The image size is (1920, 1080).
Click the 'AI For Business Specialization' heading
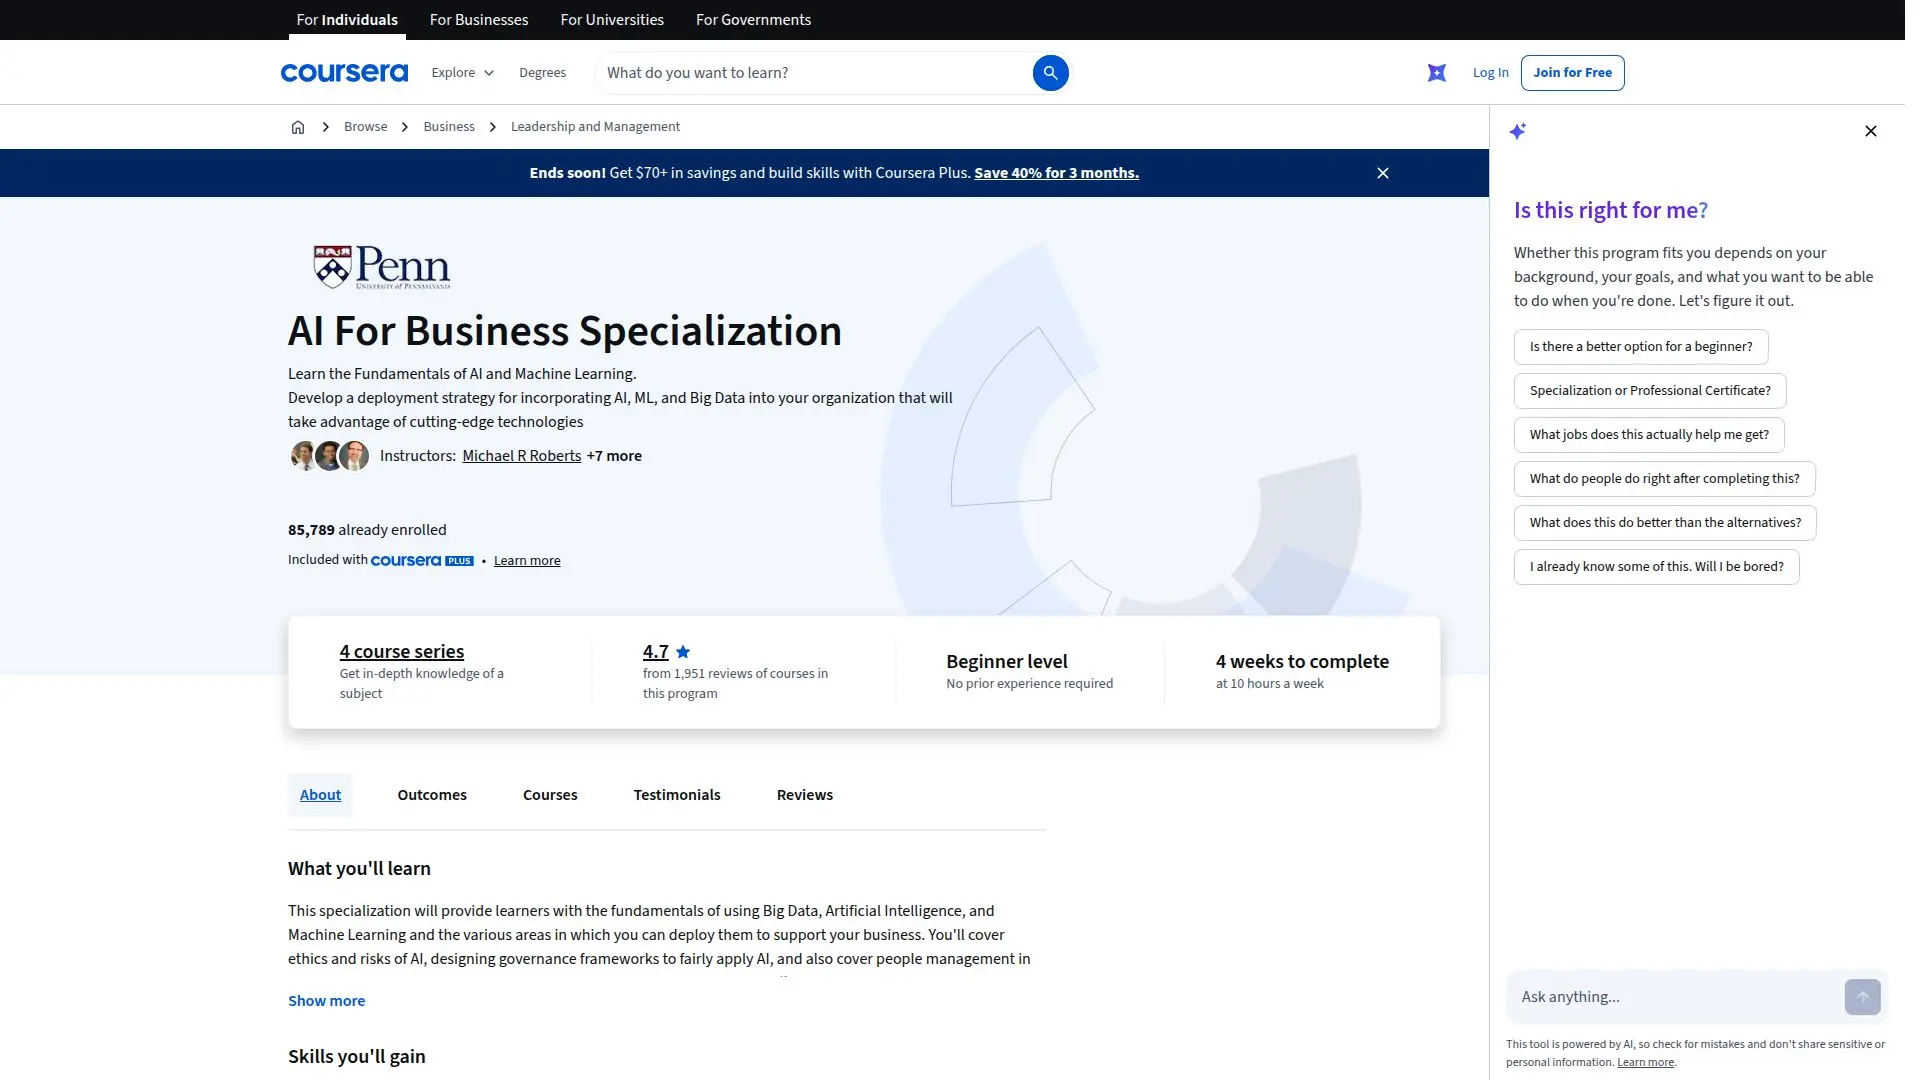pos(565,331)
